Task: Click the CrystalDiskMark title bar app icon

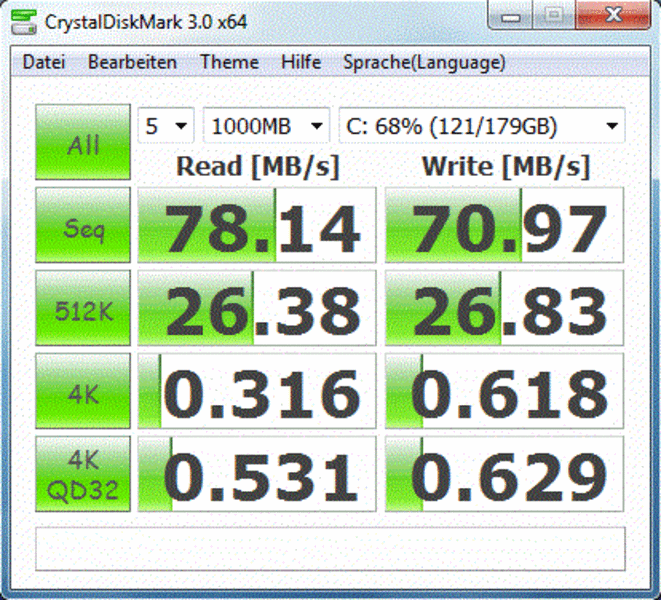Action: (x=24, y=21)
